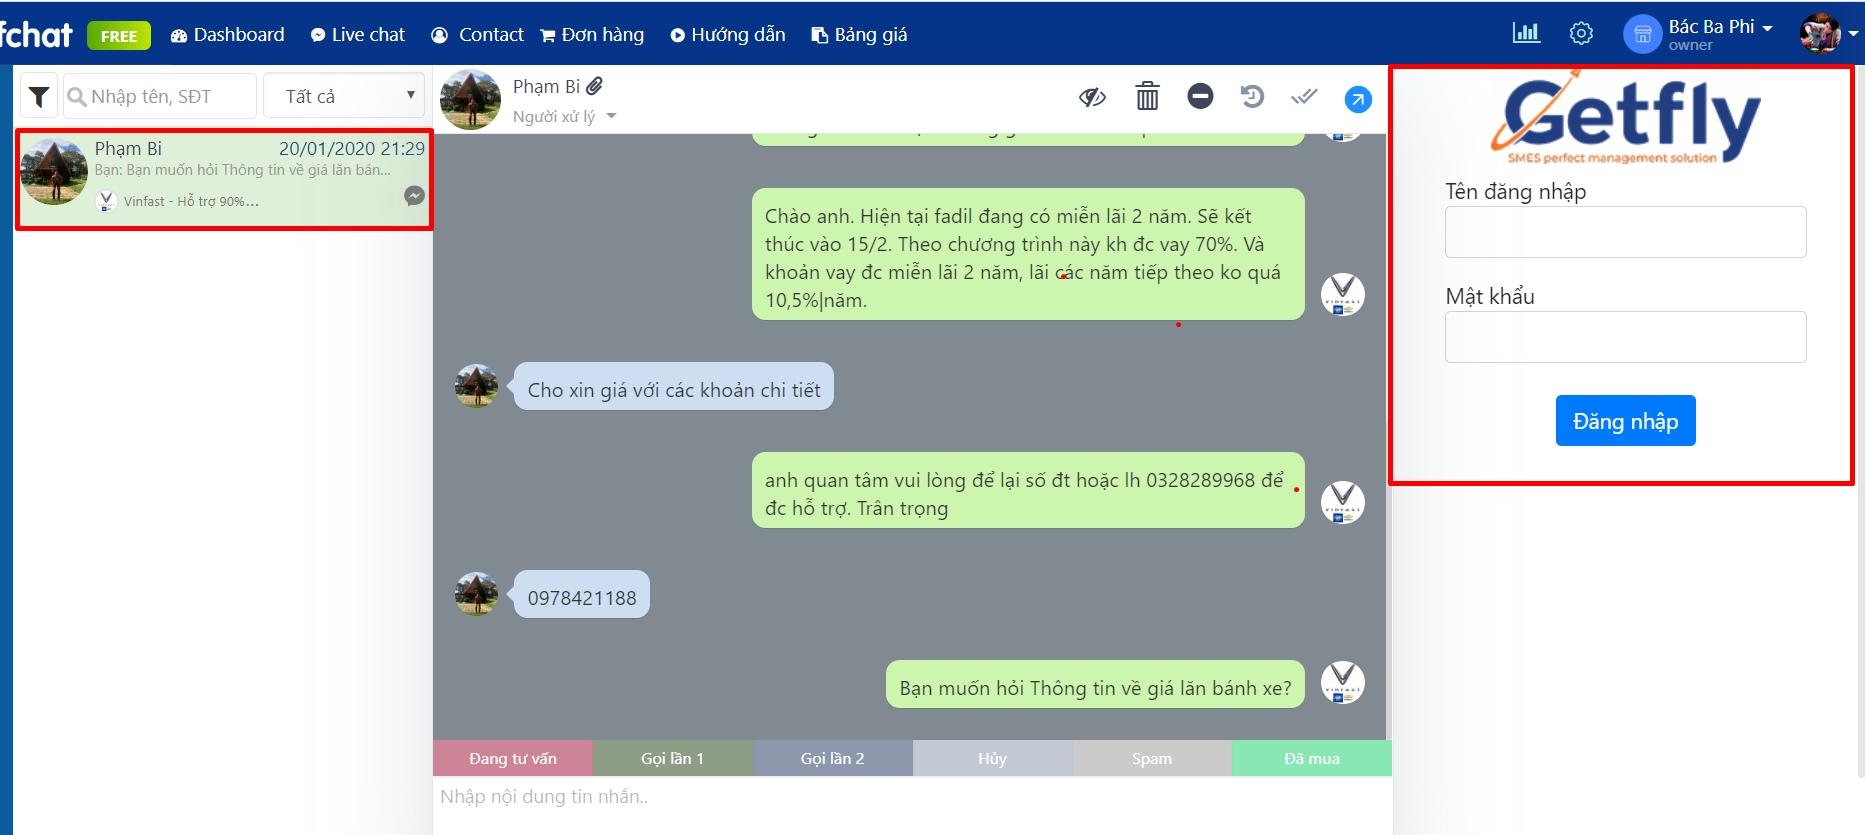Viewport: 1865px width, 835px height.
Task: Open the Live chat menu
Action: pyautogui.click(x=358, y=35)
